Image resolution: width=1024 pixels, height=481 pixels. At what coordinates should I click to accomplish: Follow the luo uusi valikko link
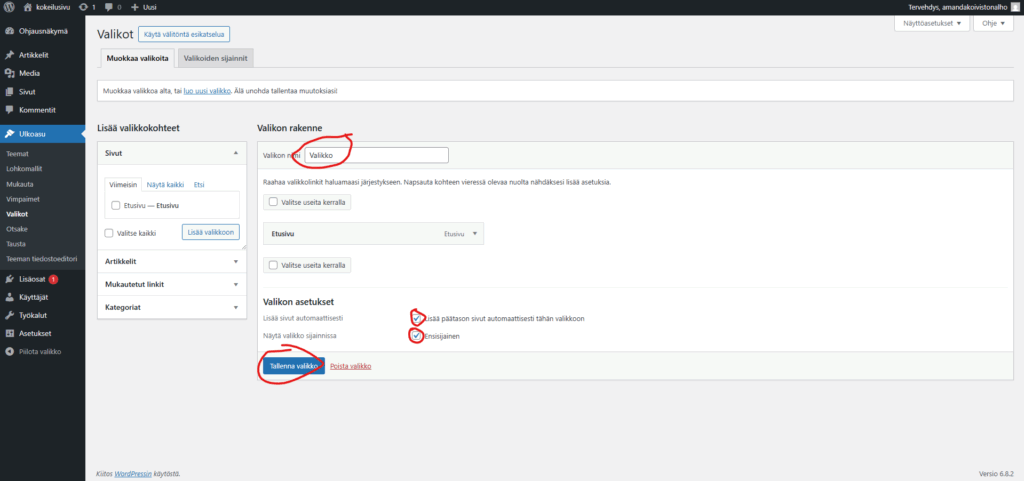pos(207,91)
